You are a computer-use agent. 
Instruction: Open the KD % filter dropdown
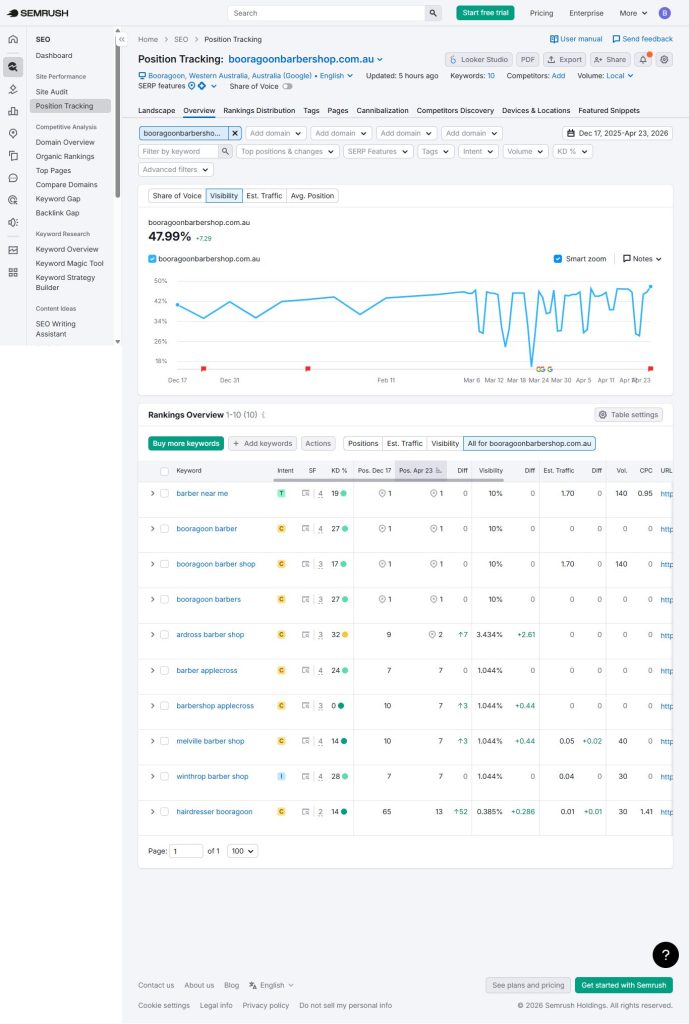pyautogui.click(x=572, y=152)
